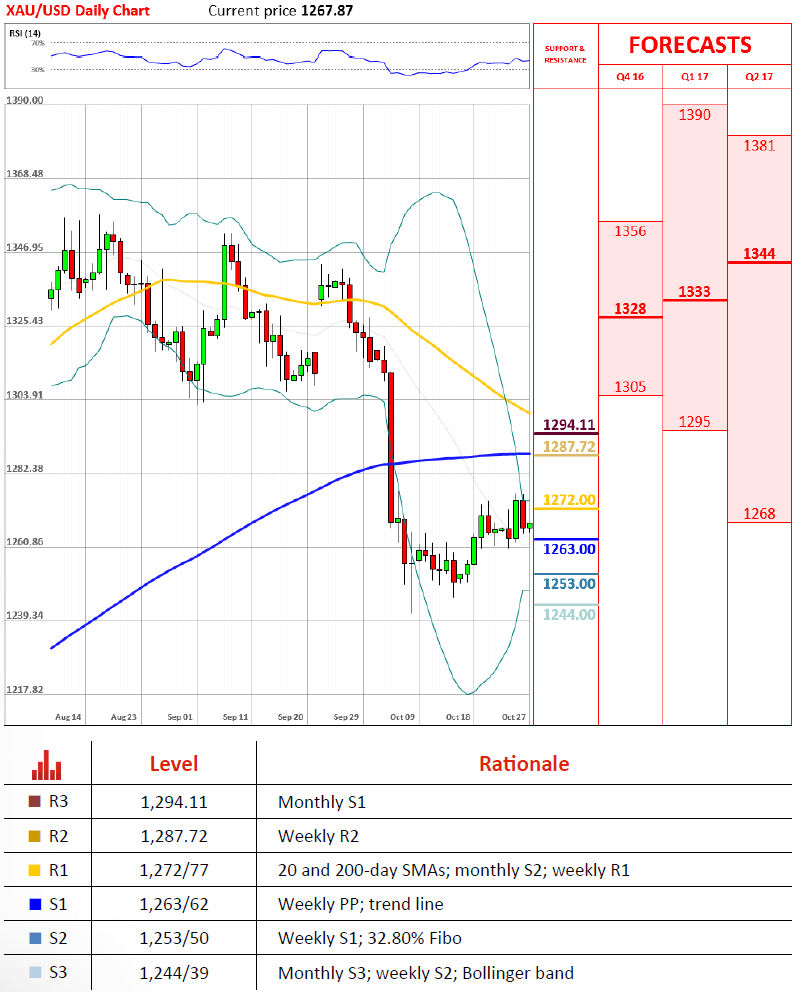Click the 1268 forecast low in Q2 17
Viewport: 801px width, 992px height.
pyautogui.click(x=759, y=514)
